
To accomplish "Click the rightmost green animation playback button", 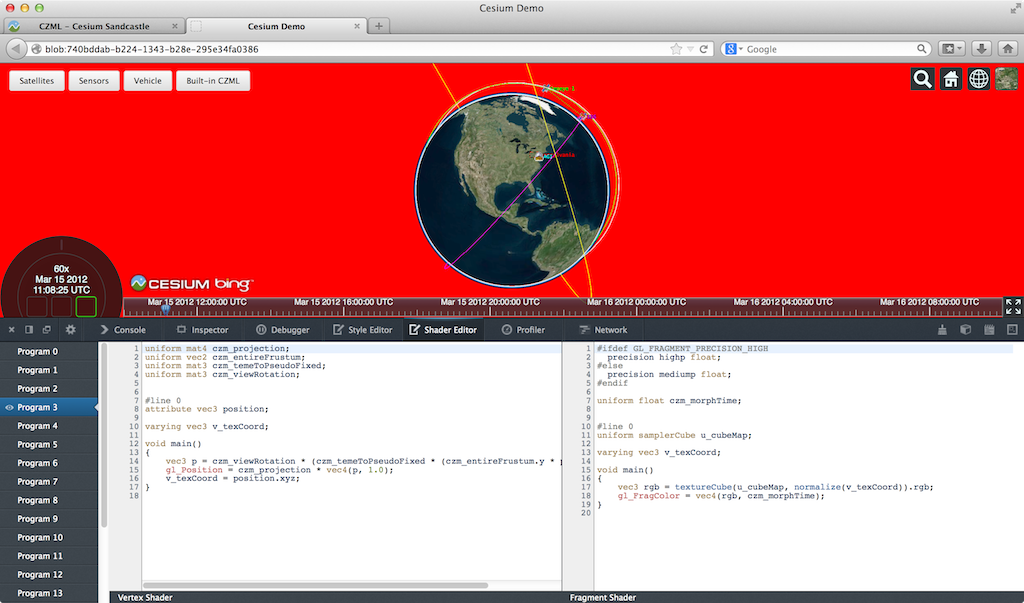I will coord(86,306).
